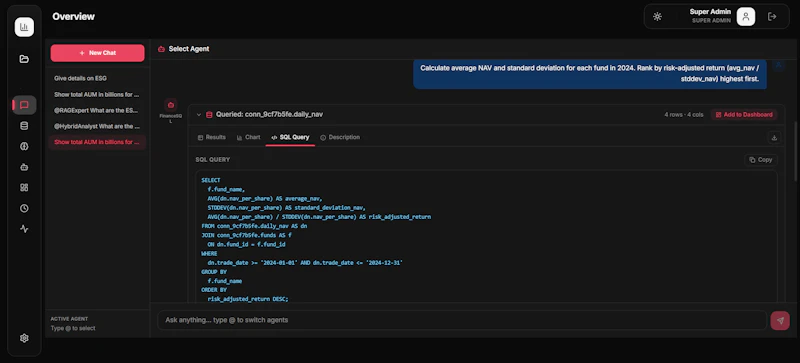
Task: Click the 'risk_adjusted_return' AS line
Action: click(x=319, y=217)
